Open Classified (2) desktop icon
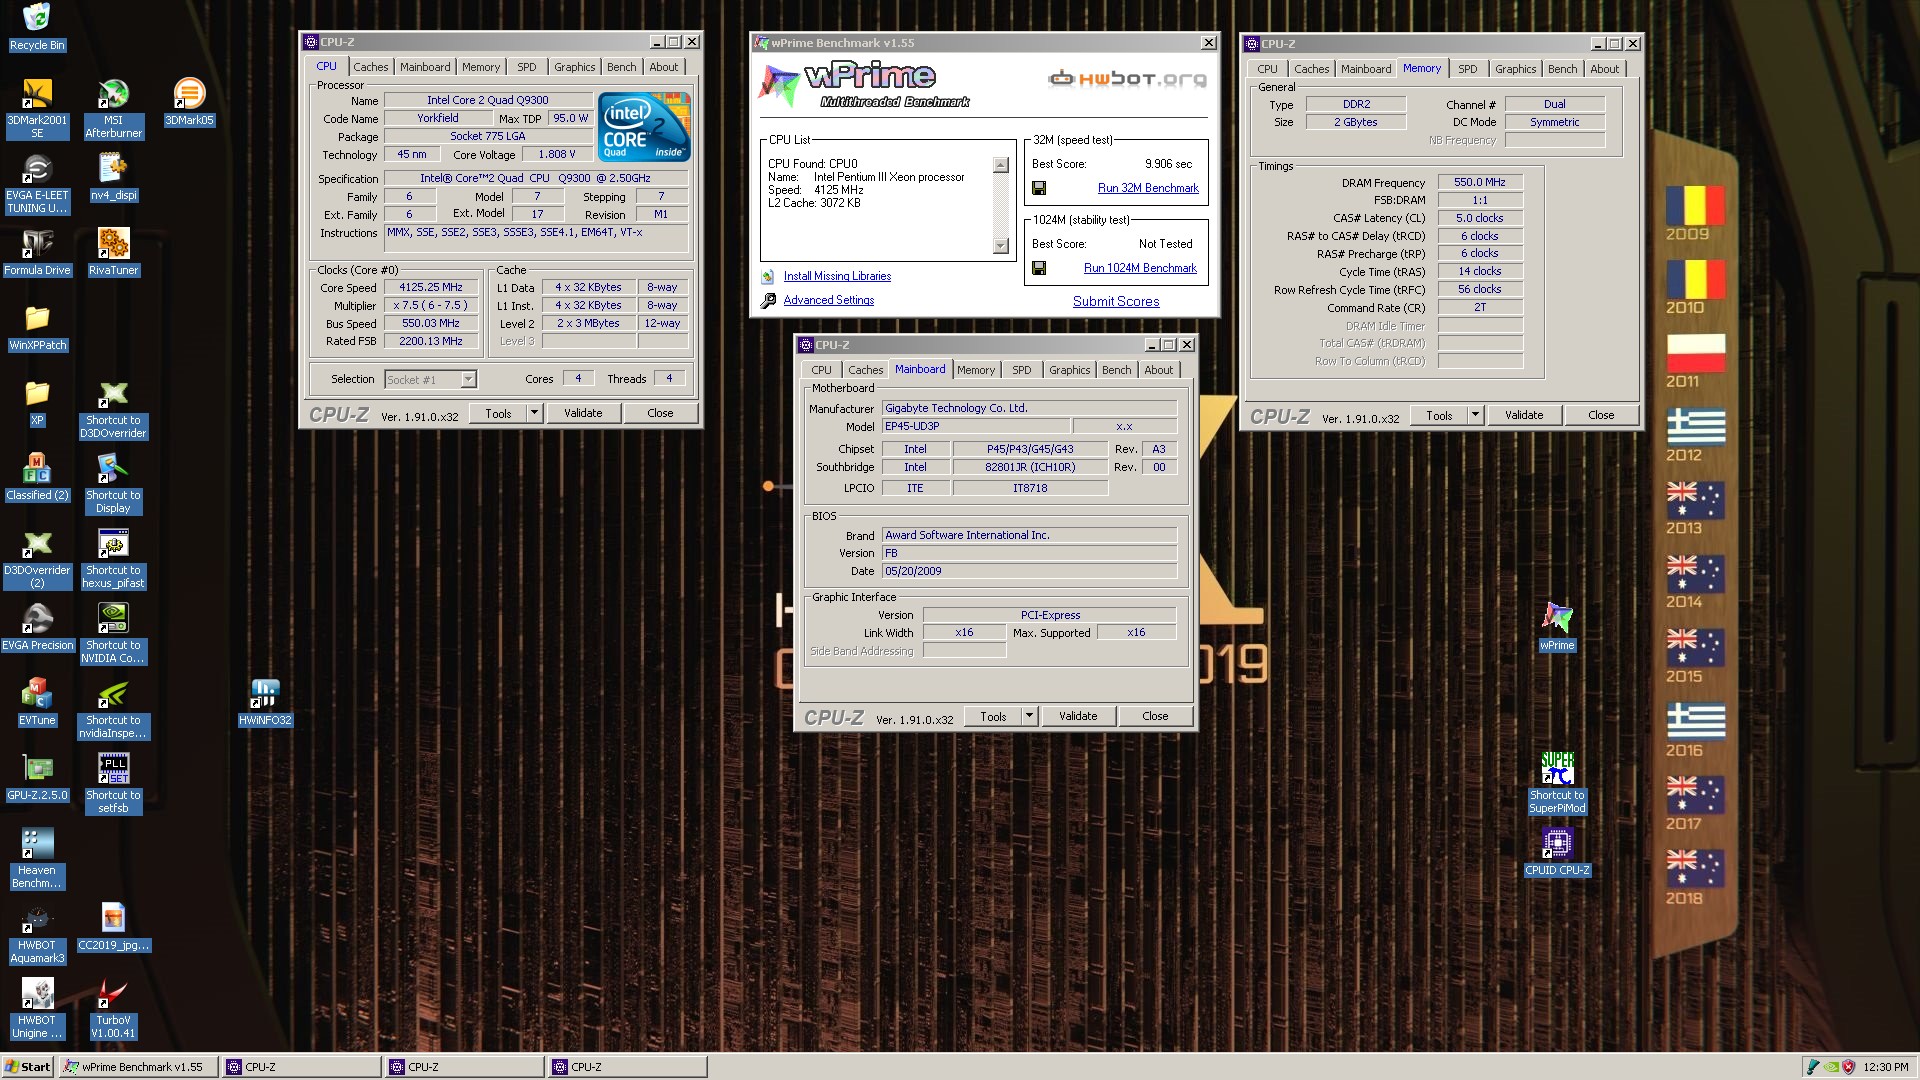 pyautogui.click(x=37, y=477)
